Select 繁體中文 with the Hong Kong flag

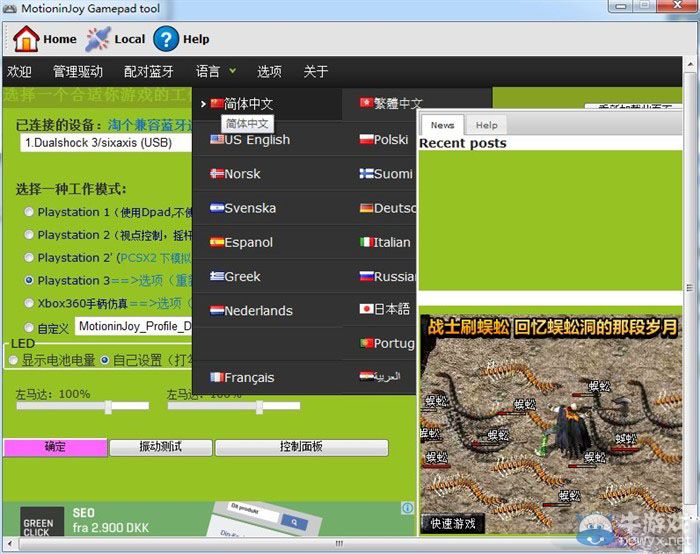click(x=391, y=104)
